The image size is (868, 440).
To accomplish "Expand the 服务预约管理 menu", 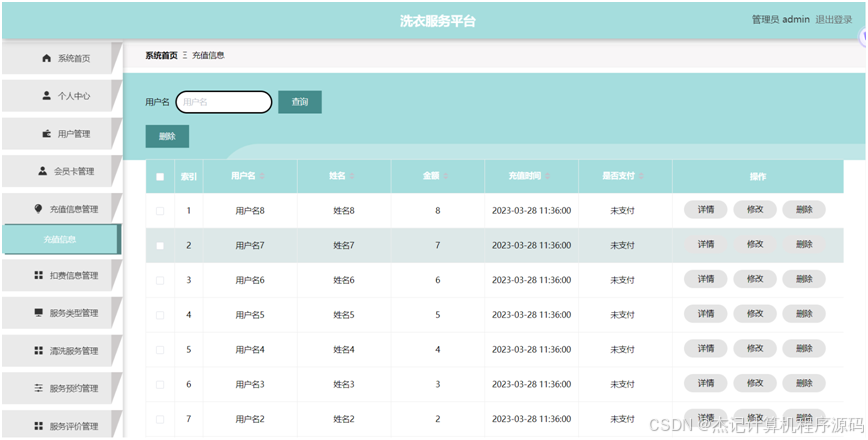I will pyautogui.click(x=61, y=389).
